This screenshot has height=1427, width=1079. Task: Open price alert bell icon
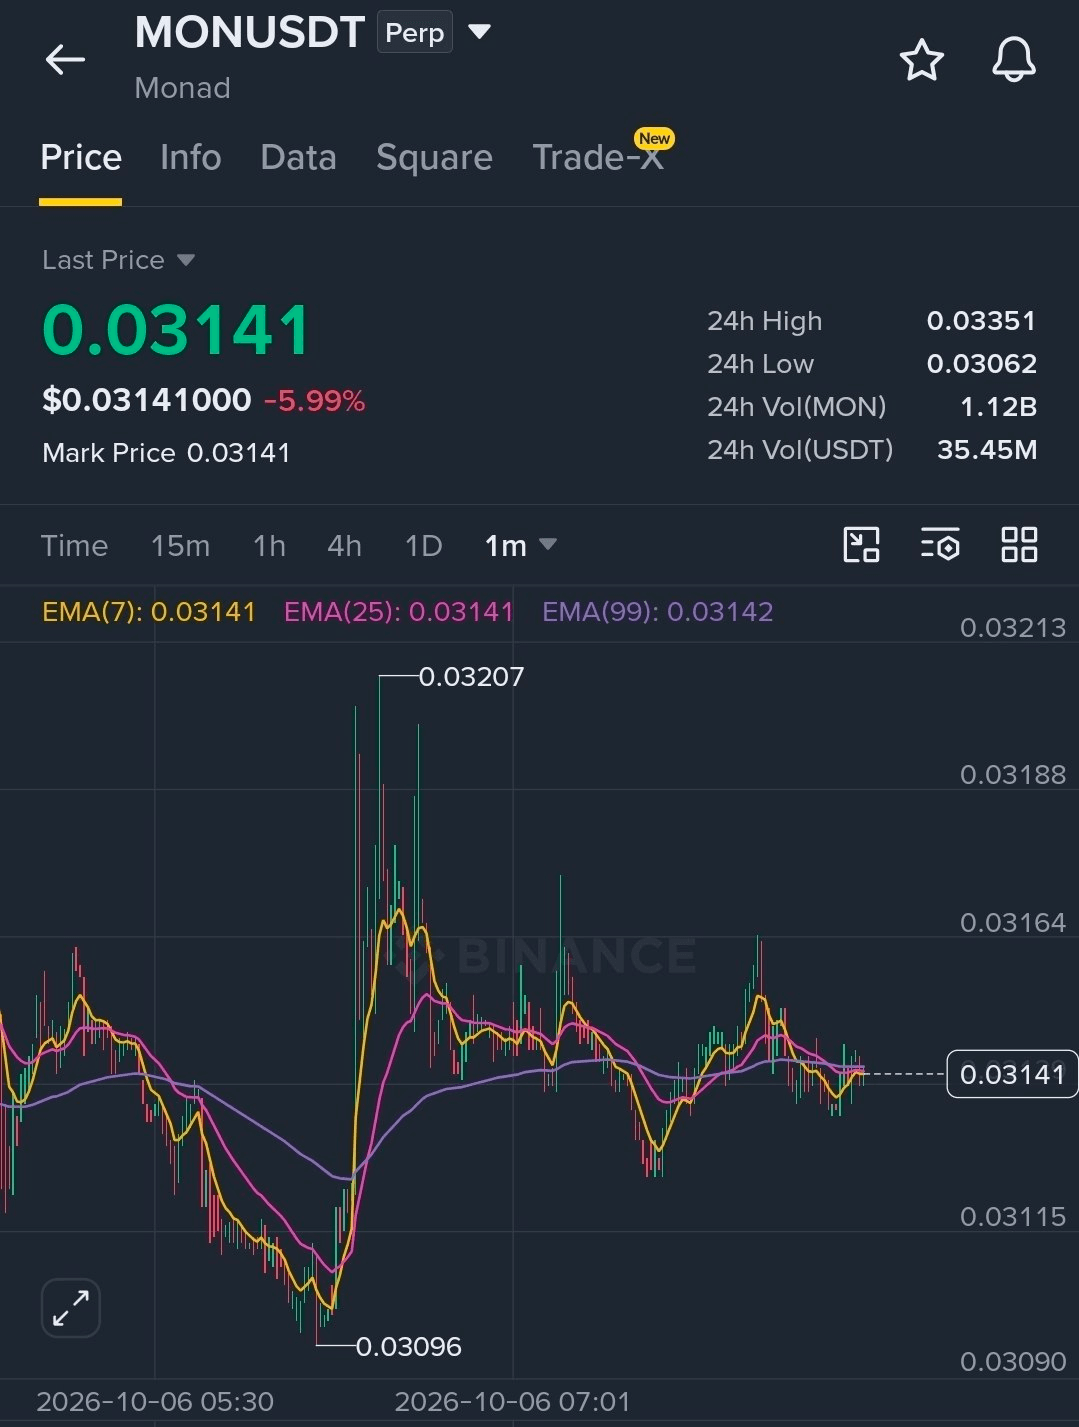1013,60
